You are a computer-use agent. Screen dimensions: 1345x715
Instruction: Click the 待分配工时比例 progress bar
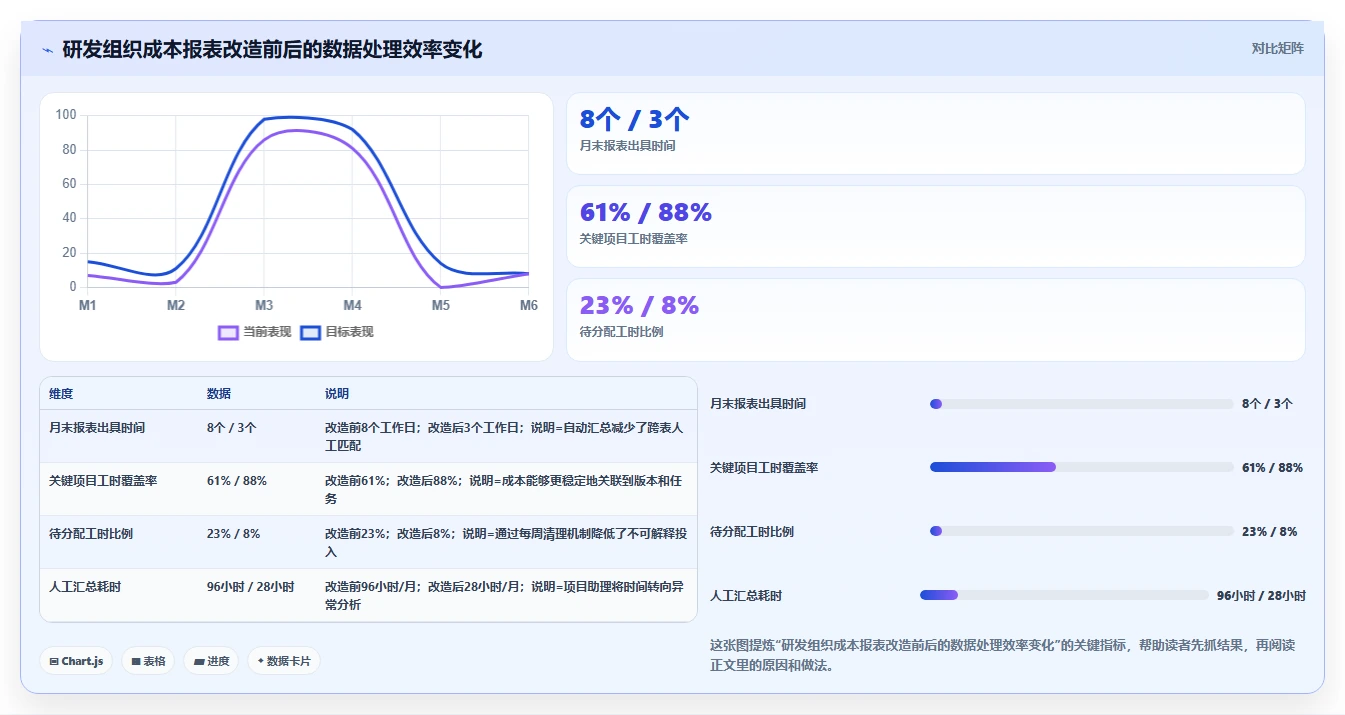tap(1081, 531)
